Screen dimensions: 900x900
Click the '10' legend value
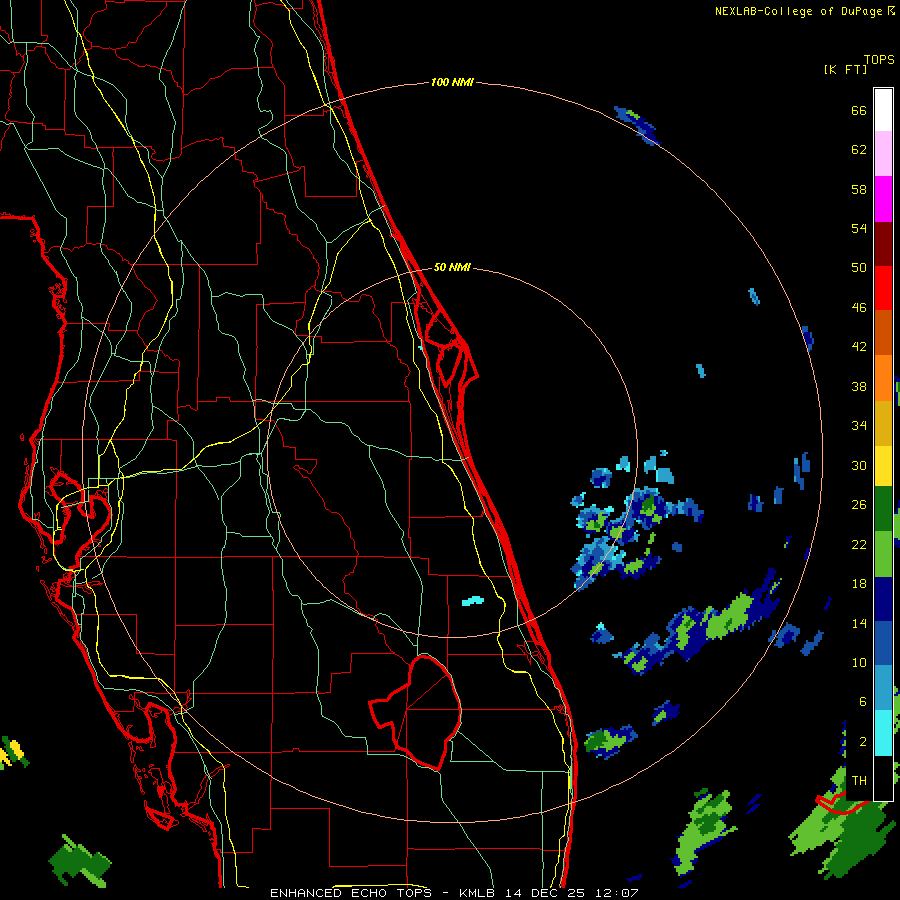(859, 663)
